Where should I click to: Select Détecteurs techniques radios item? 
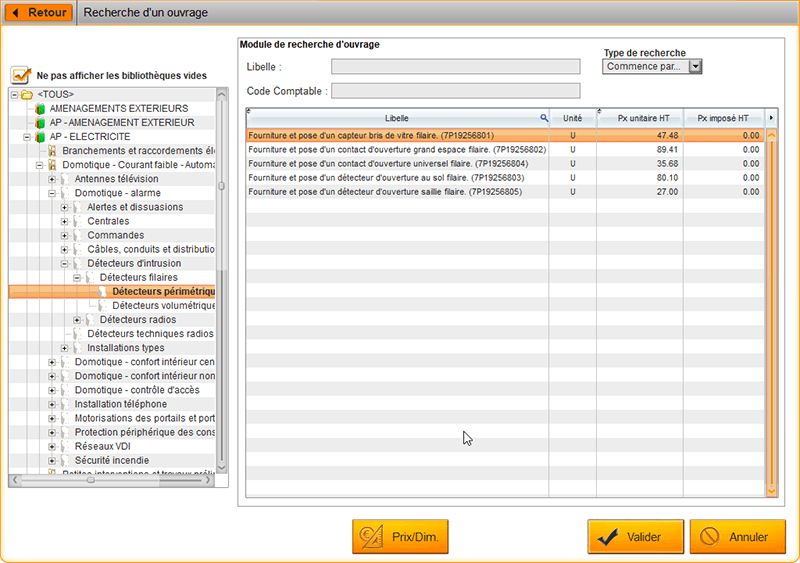[x=150, y=333]
